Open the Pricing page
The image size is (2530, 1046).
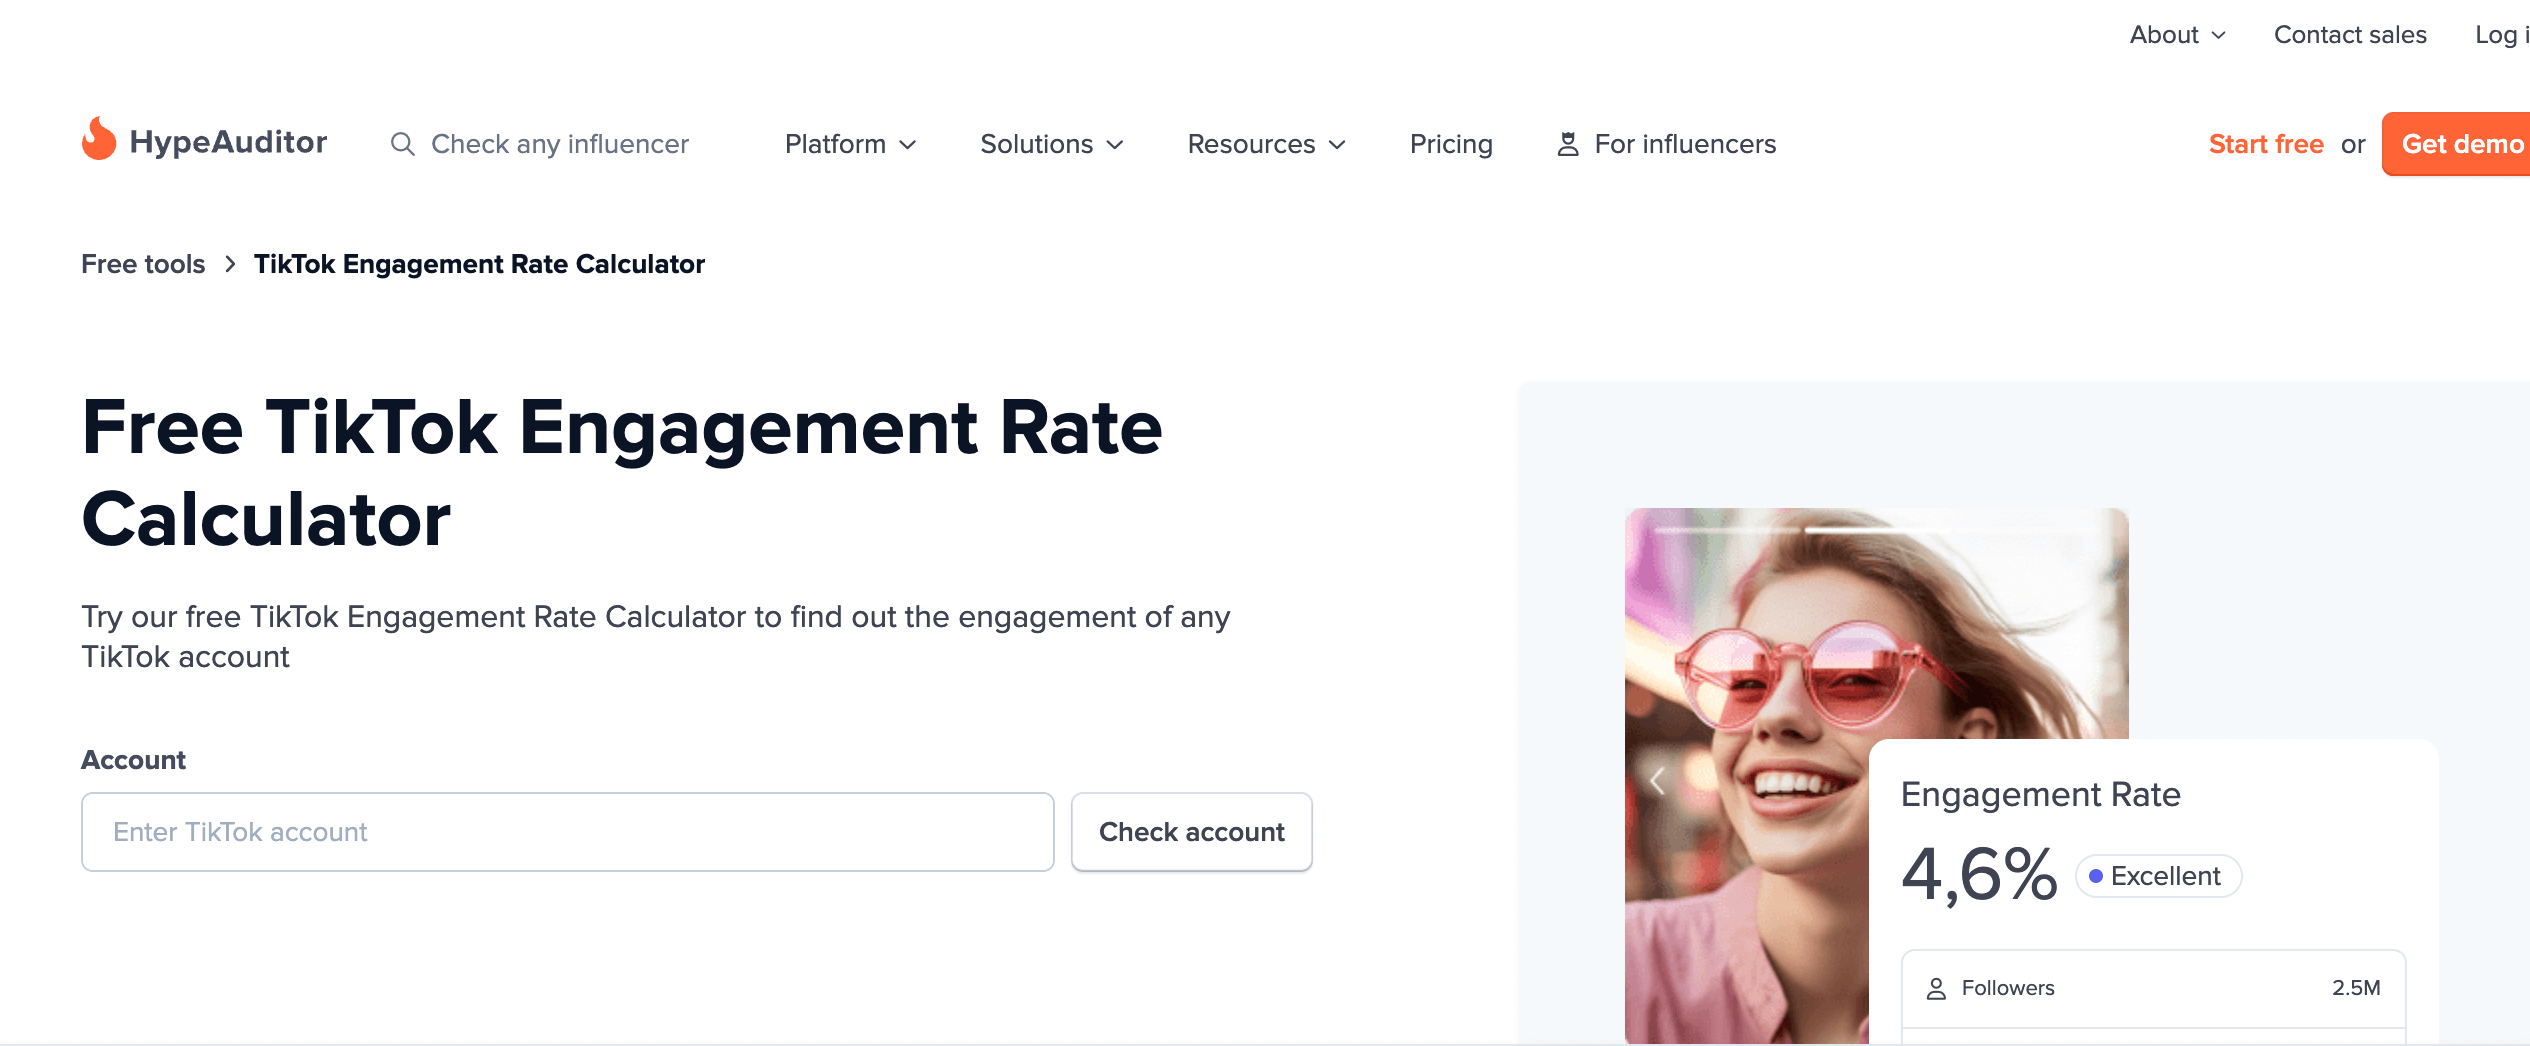pos(1451,145)
